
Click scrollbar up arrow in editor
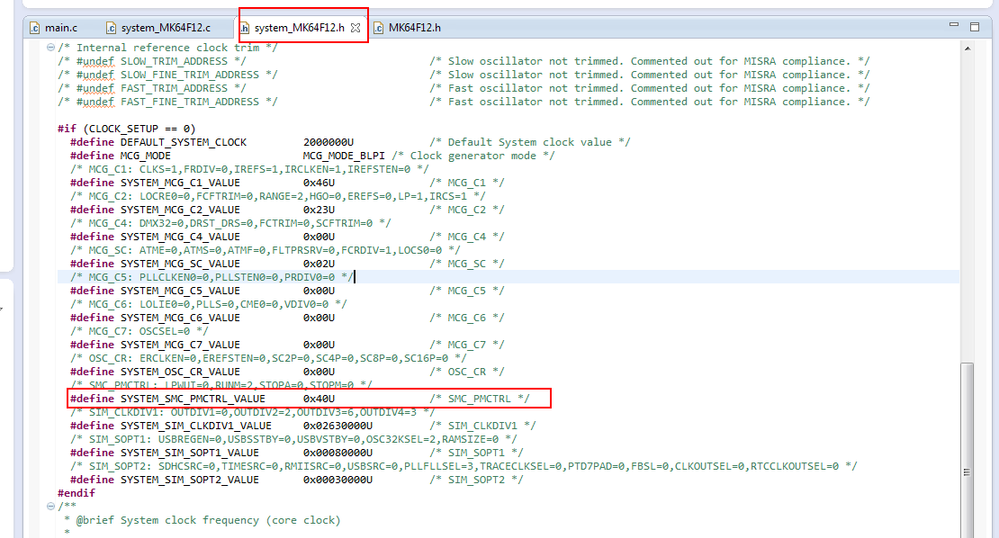click(x=967, y=48)
